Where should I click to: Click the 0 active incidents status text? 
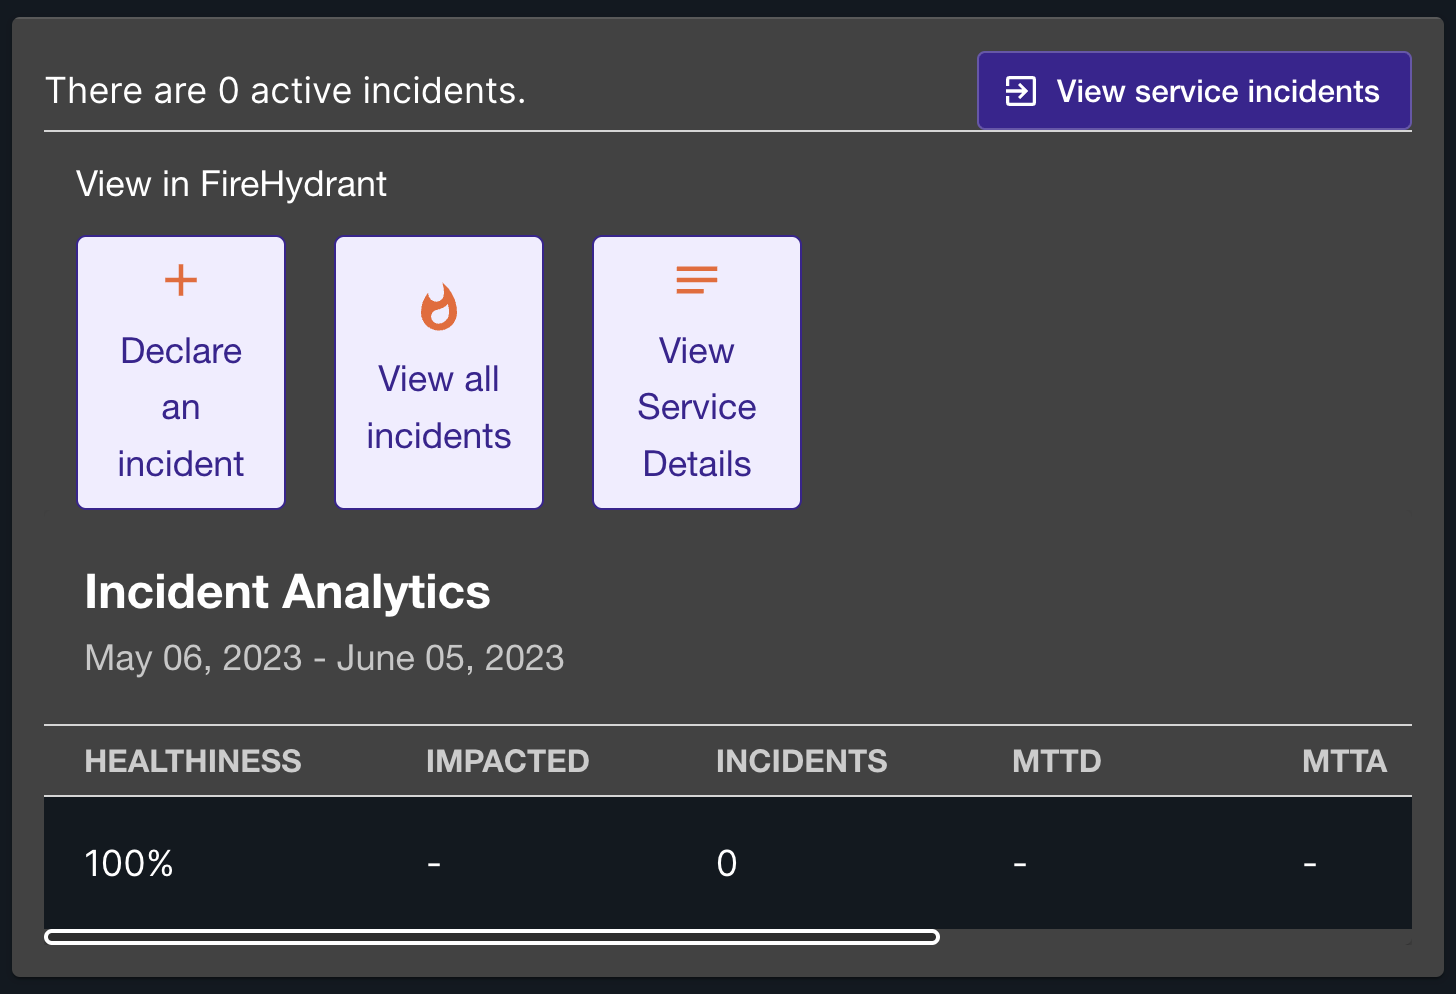285,91
